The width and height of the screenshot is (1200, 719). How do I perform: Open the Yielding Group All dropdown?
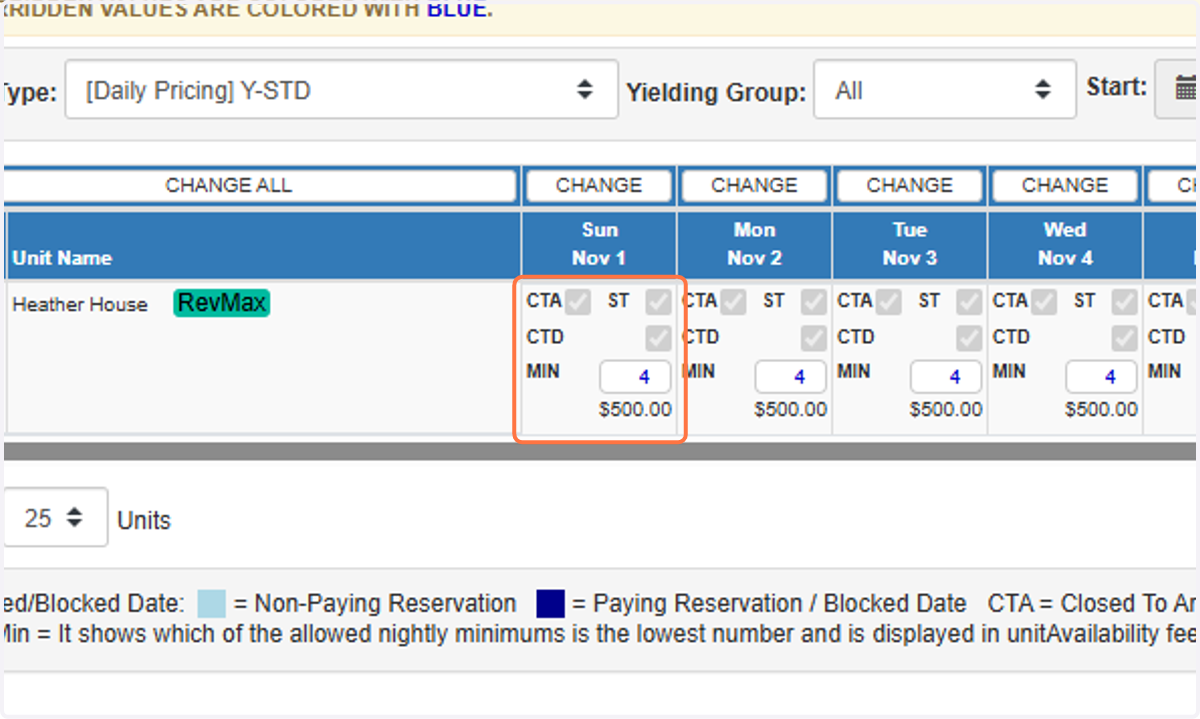pos(945,90)
